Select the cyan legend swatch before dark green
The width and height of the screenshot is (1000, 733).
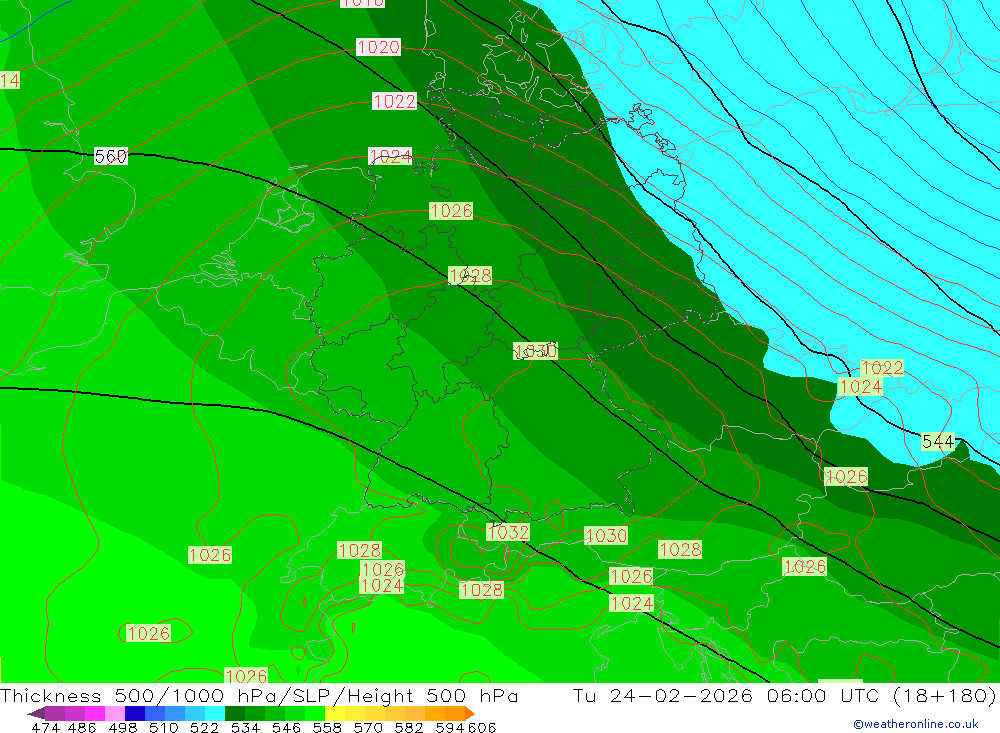point(215,713)
